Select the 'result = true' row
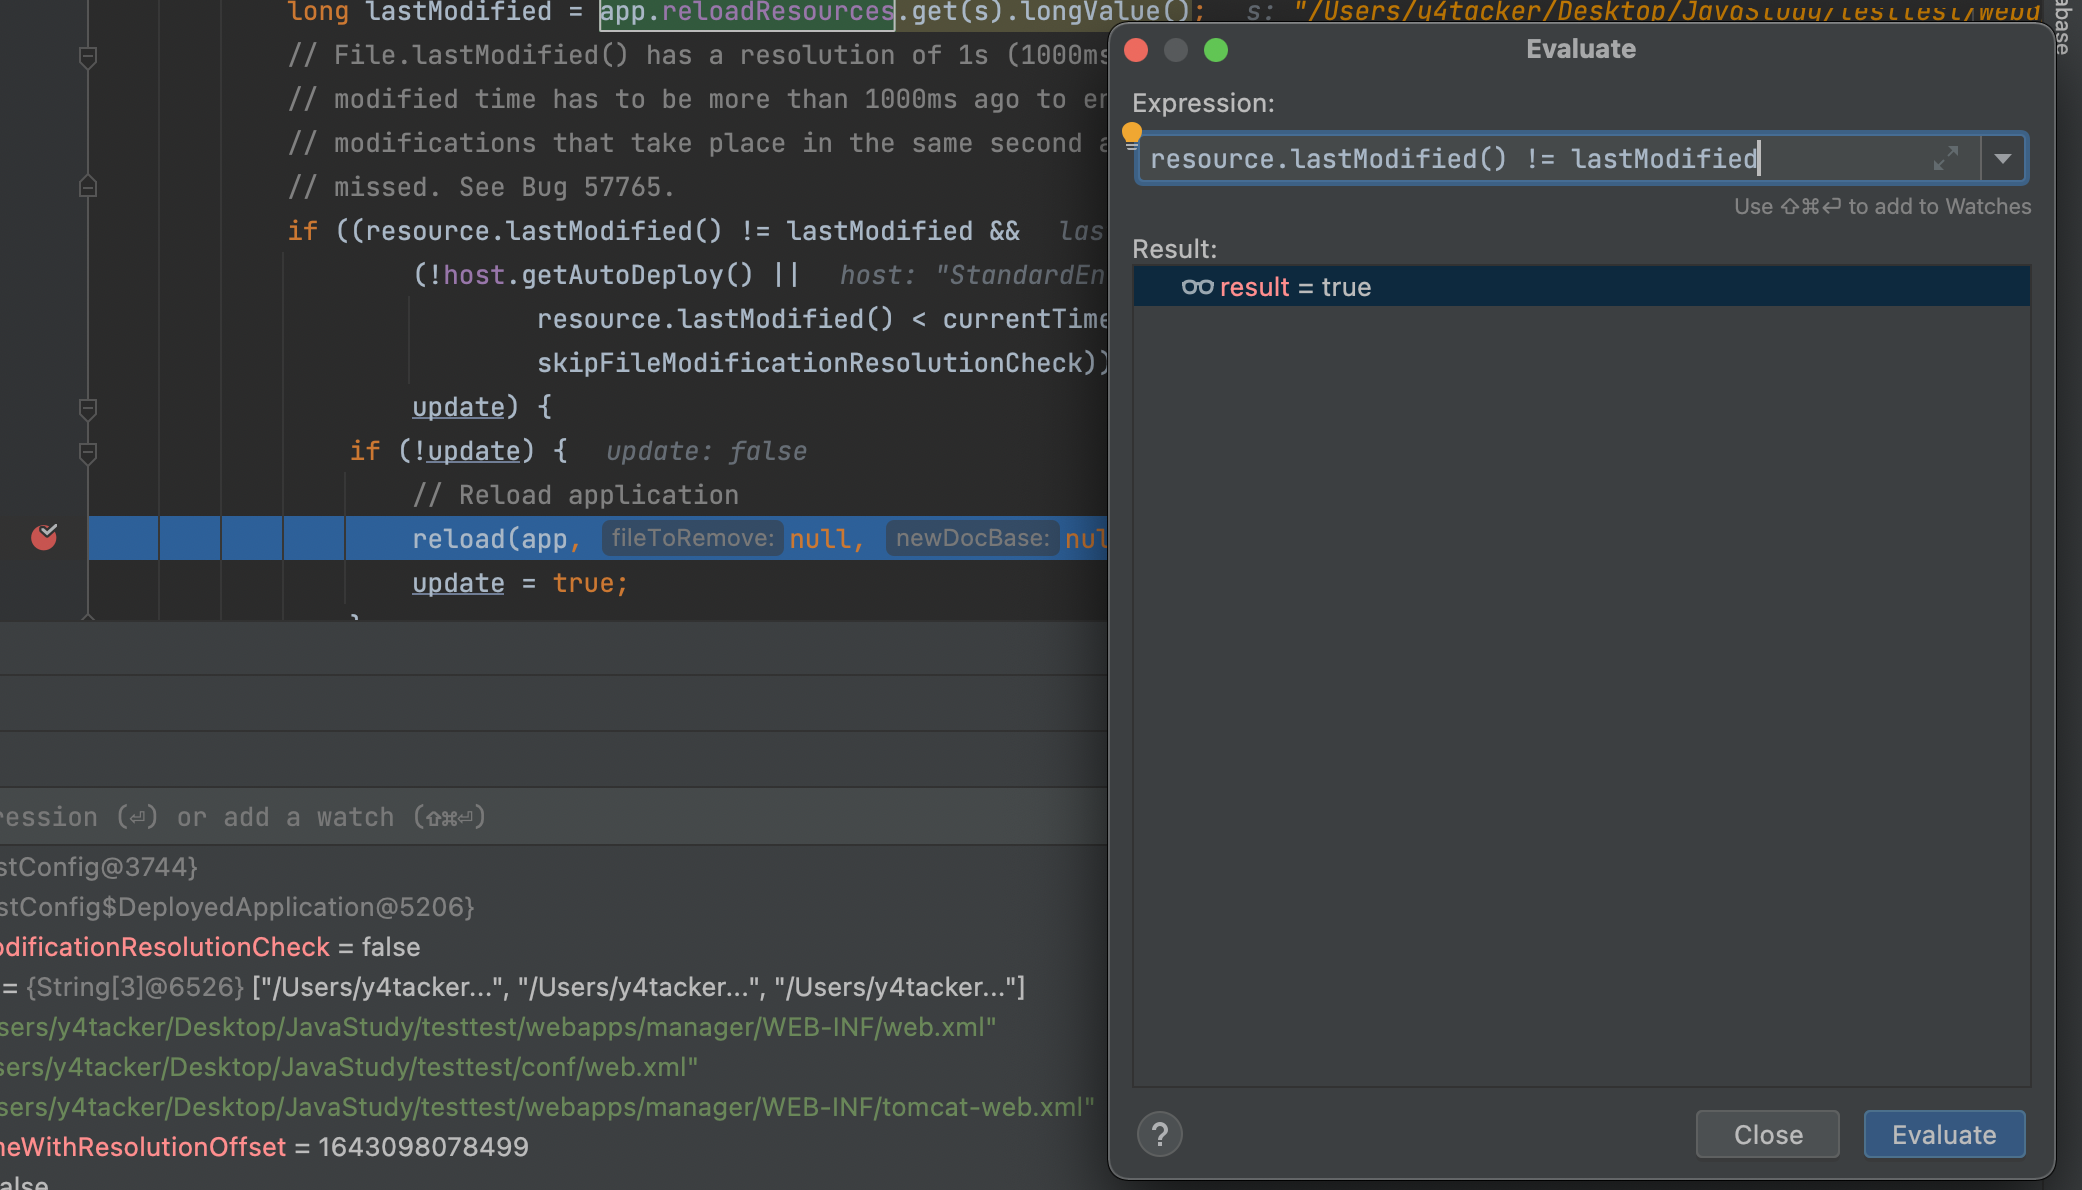 coord(1580,287)
